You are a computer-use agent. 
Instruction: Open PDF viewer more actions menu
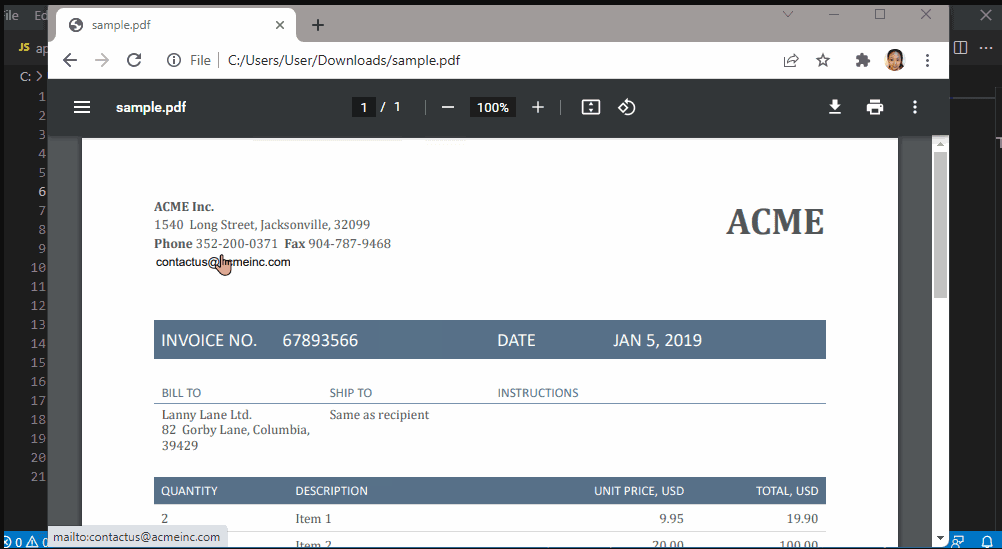click(914, 107)
